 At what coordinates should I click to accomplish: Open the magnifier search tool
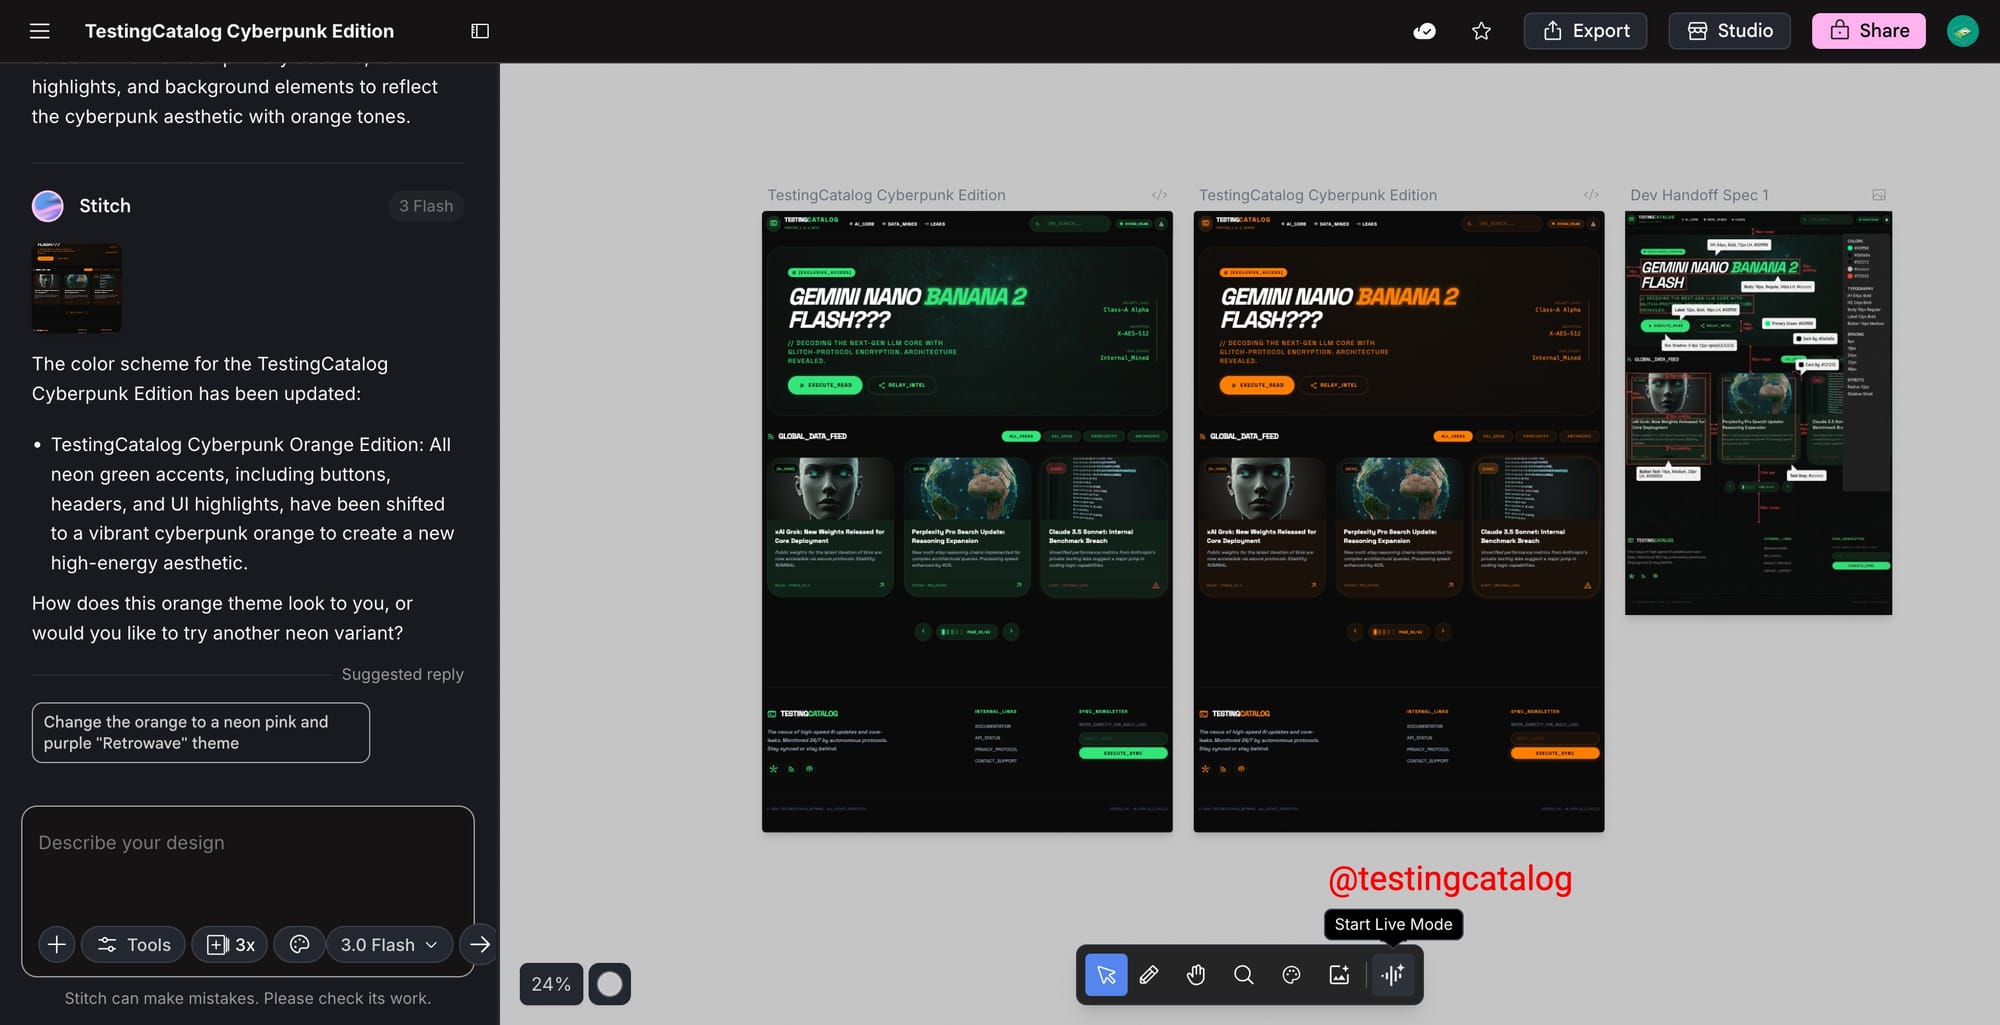point(1243,975)
